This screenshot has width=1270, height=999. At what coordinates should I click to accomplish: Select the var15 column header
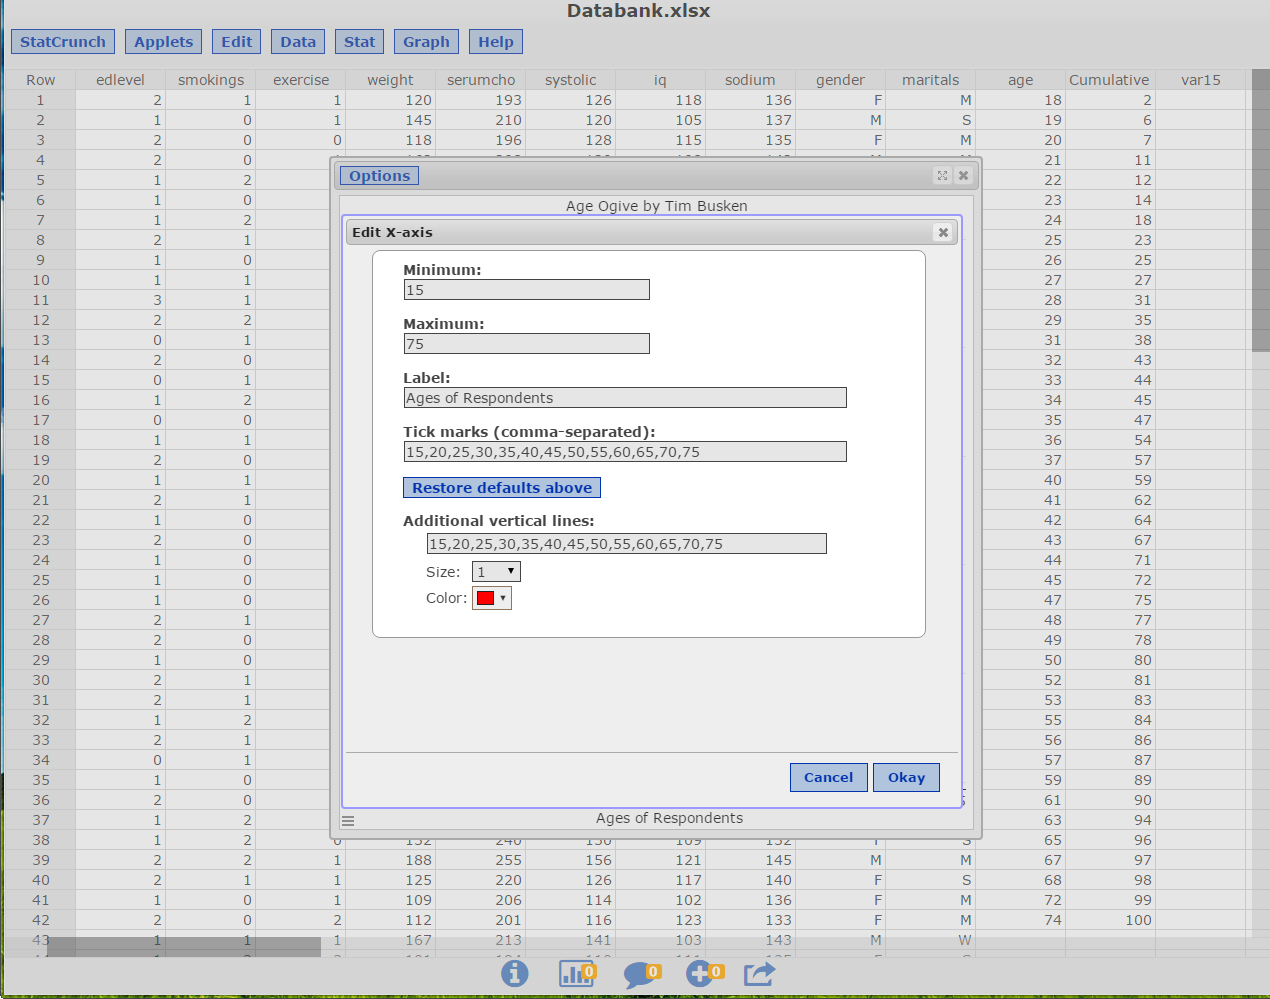[1201, 80]
